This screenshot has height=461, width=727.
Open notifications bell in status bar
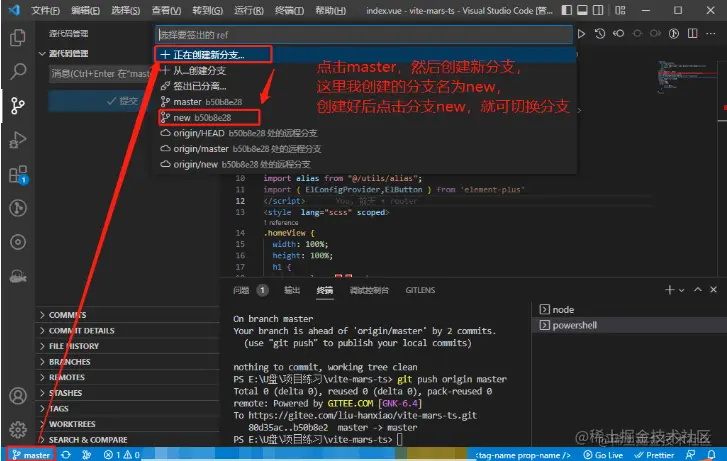711,455
